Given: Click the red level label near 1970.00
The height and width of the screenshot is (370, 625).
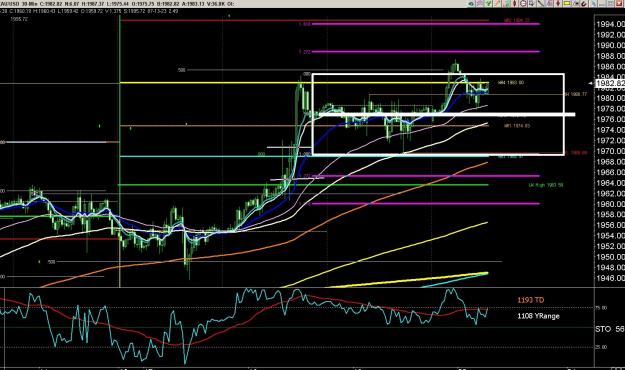Looking at the screenshot, I should (576, 153).
